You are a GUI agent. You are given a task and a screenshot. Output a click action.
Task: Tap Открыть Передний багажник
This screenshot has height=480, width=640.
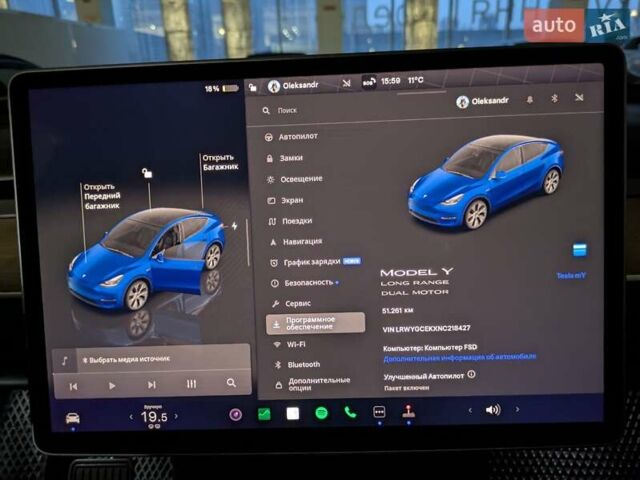pyautogui.click(x=102, y=196)
